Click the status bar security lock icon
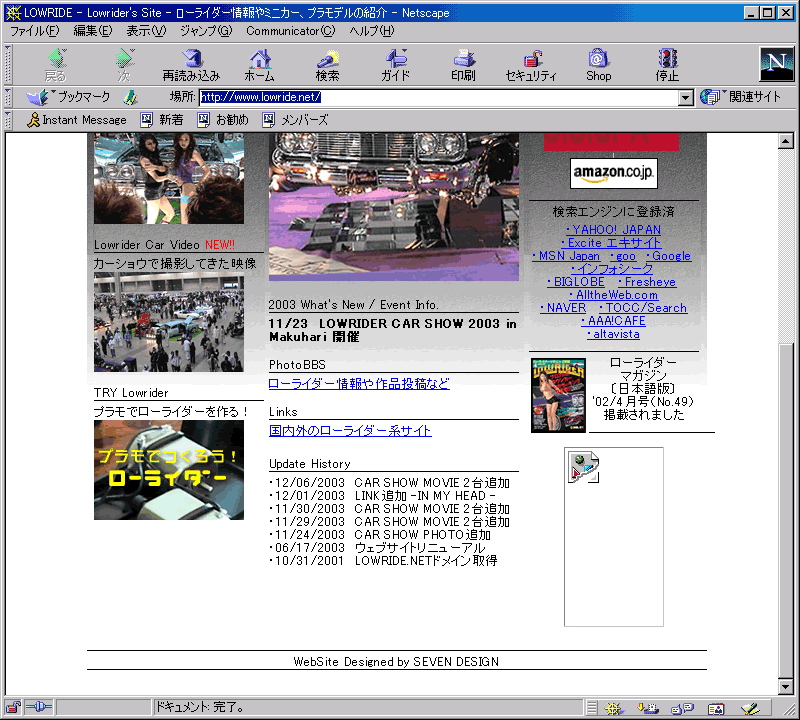Screen dimensions: 800x720 point(13,707)
